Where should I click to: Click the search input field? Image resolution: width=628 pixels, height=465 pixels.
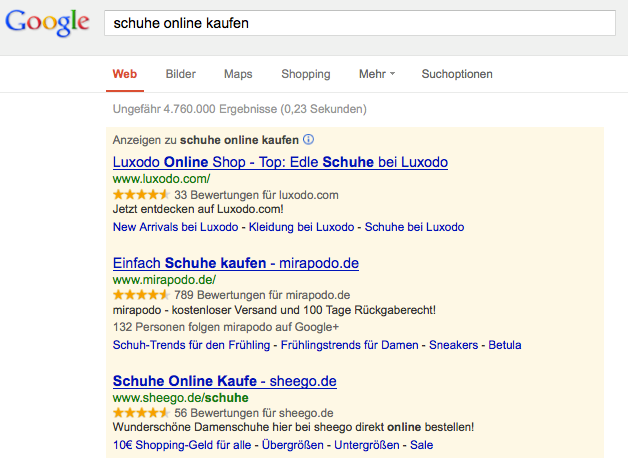pyautogui.click(x=359, y=22)
